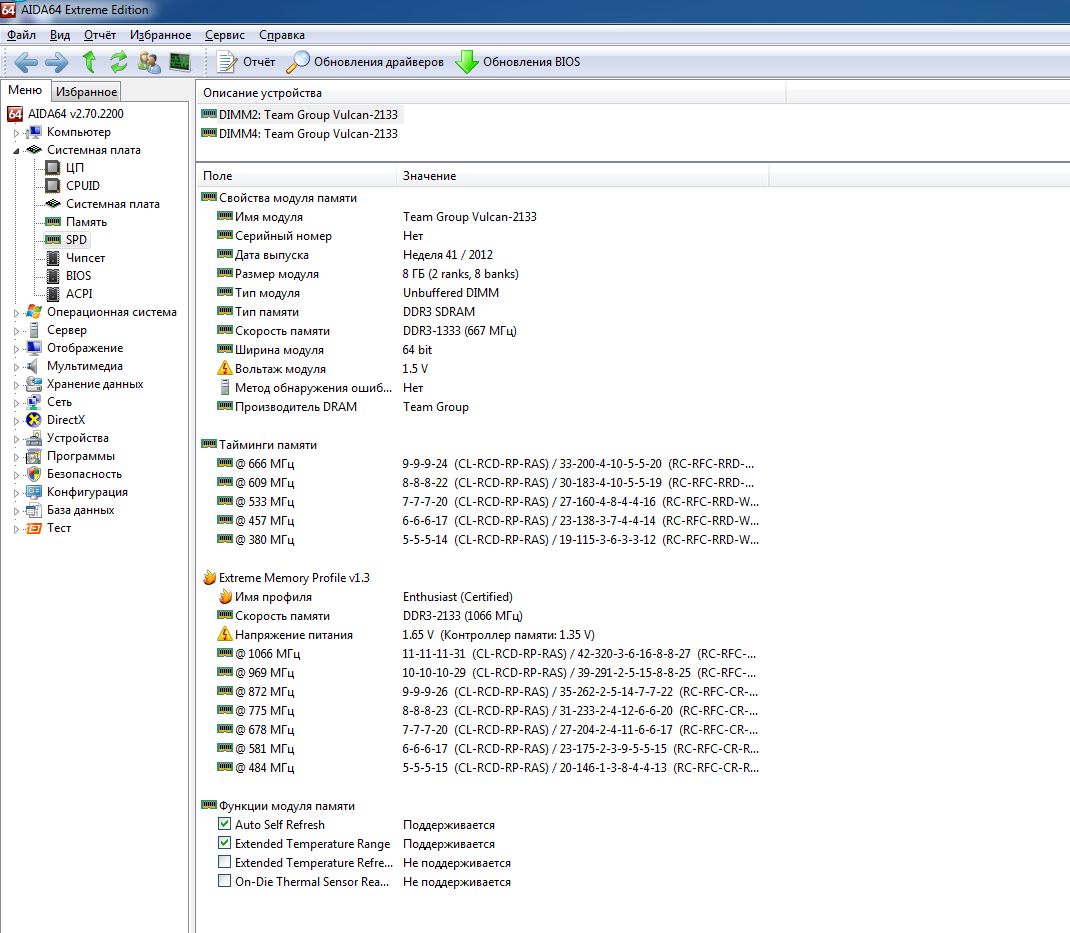Switch to the Избранное sidebar tab
Viewport: 1070px width, 933px height.
86,91
